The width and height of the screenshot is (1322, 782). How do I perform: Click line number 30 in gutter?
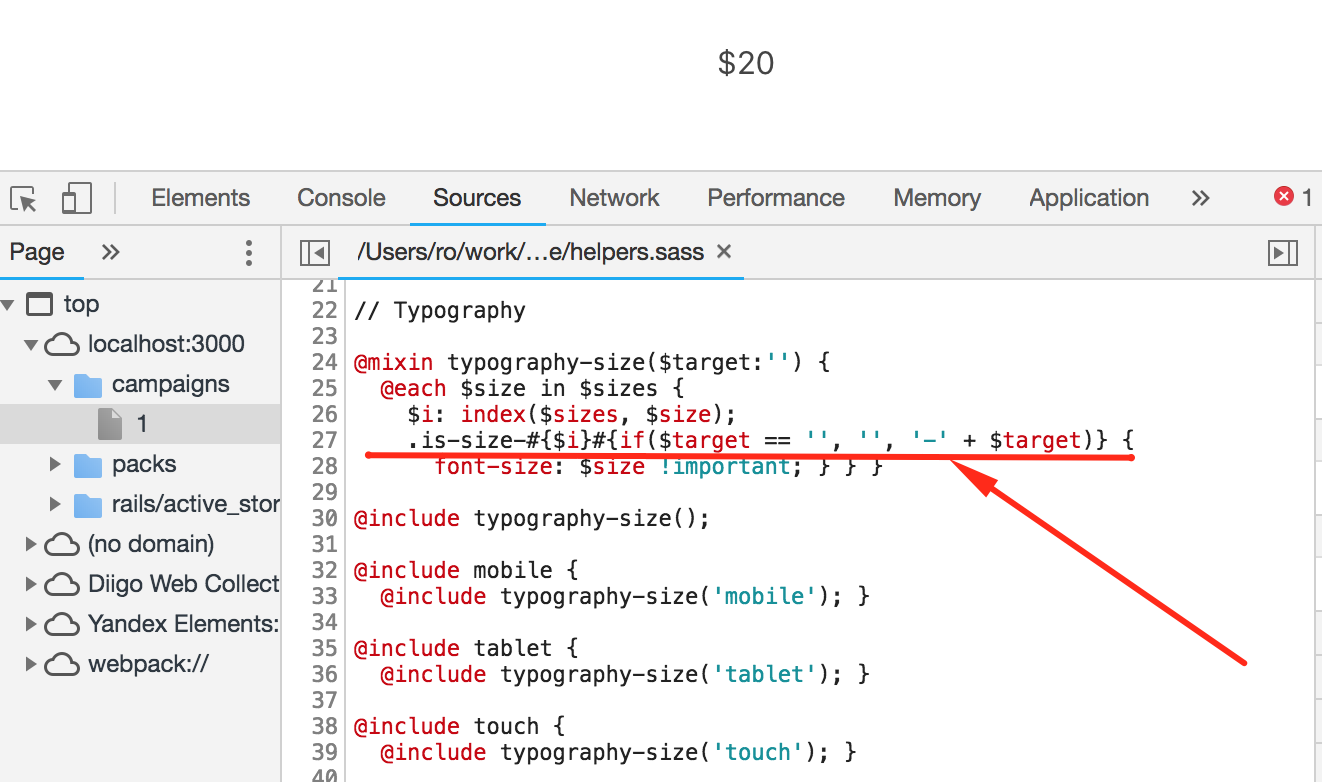[325, 518]
